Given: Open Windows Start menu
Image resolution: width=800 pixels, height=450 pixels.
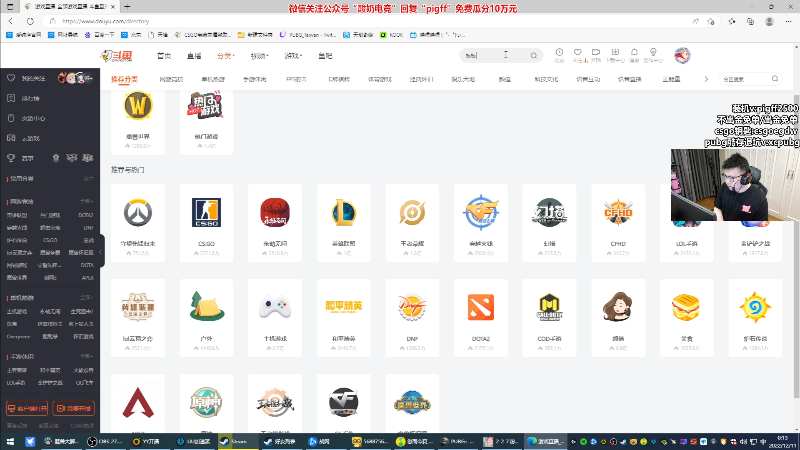Looking at the screenshot, I should (10, 441).
